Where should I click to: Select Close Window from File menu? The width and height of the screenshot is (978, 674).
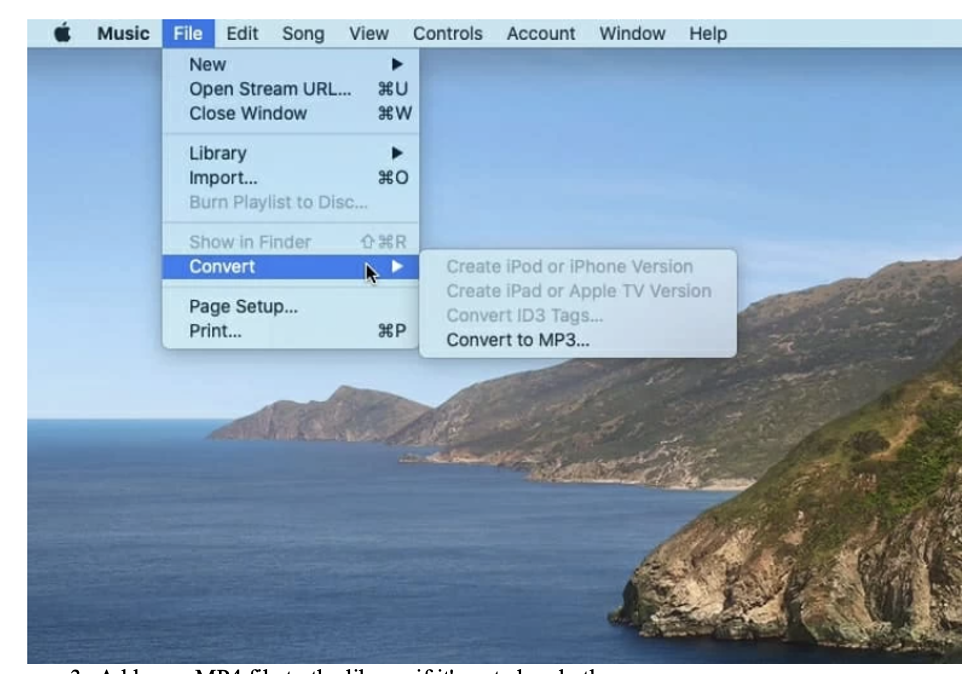[x=248, y=113]
